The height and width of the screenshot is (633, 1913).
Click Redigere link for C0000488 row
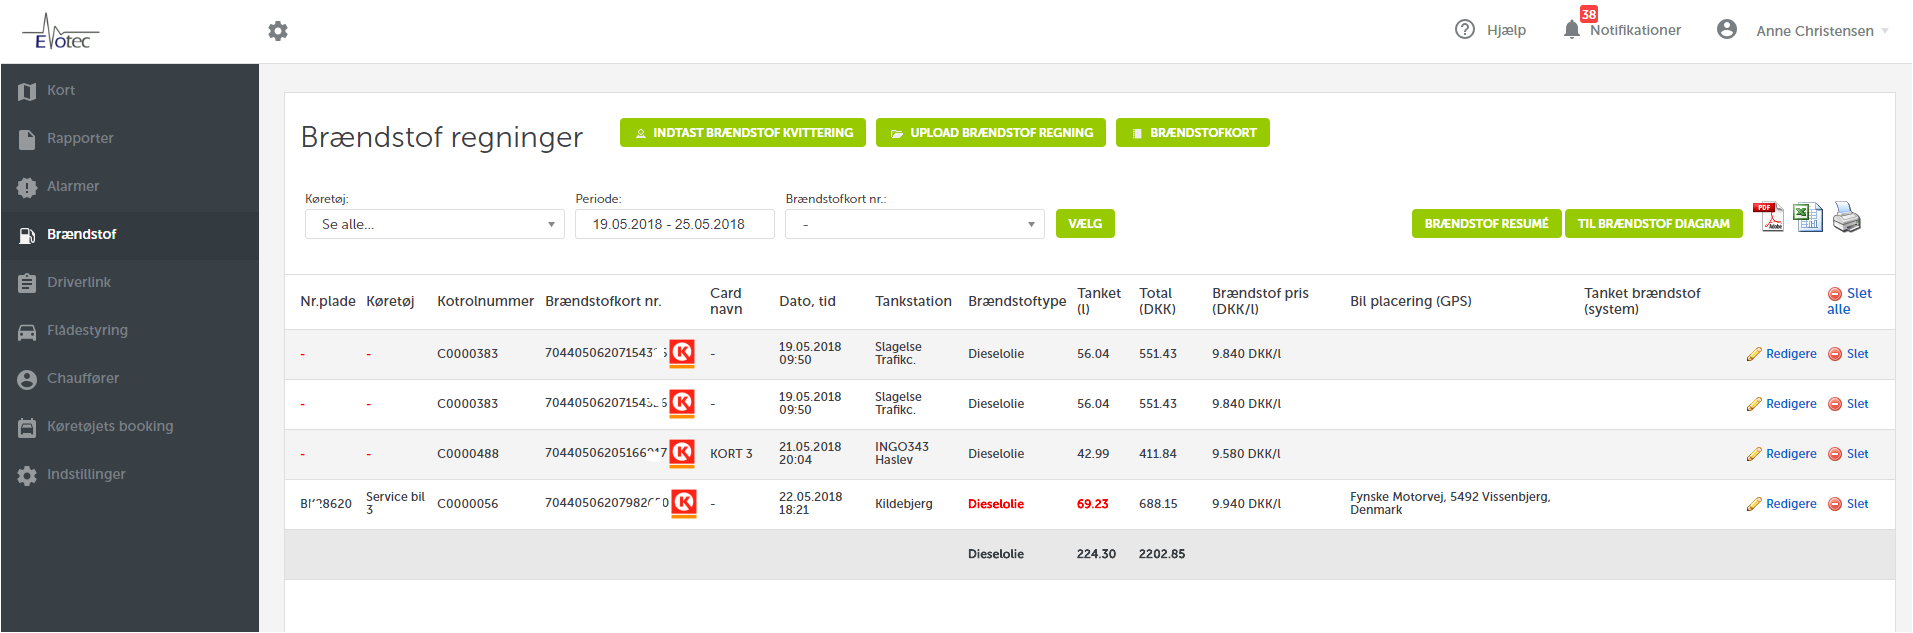coord(1782,454)
